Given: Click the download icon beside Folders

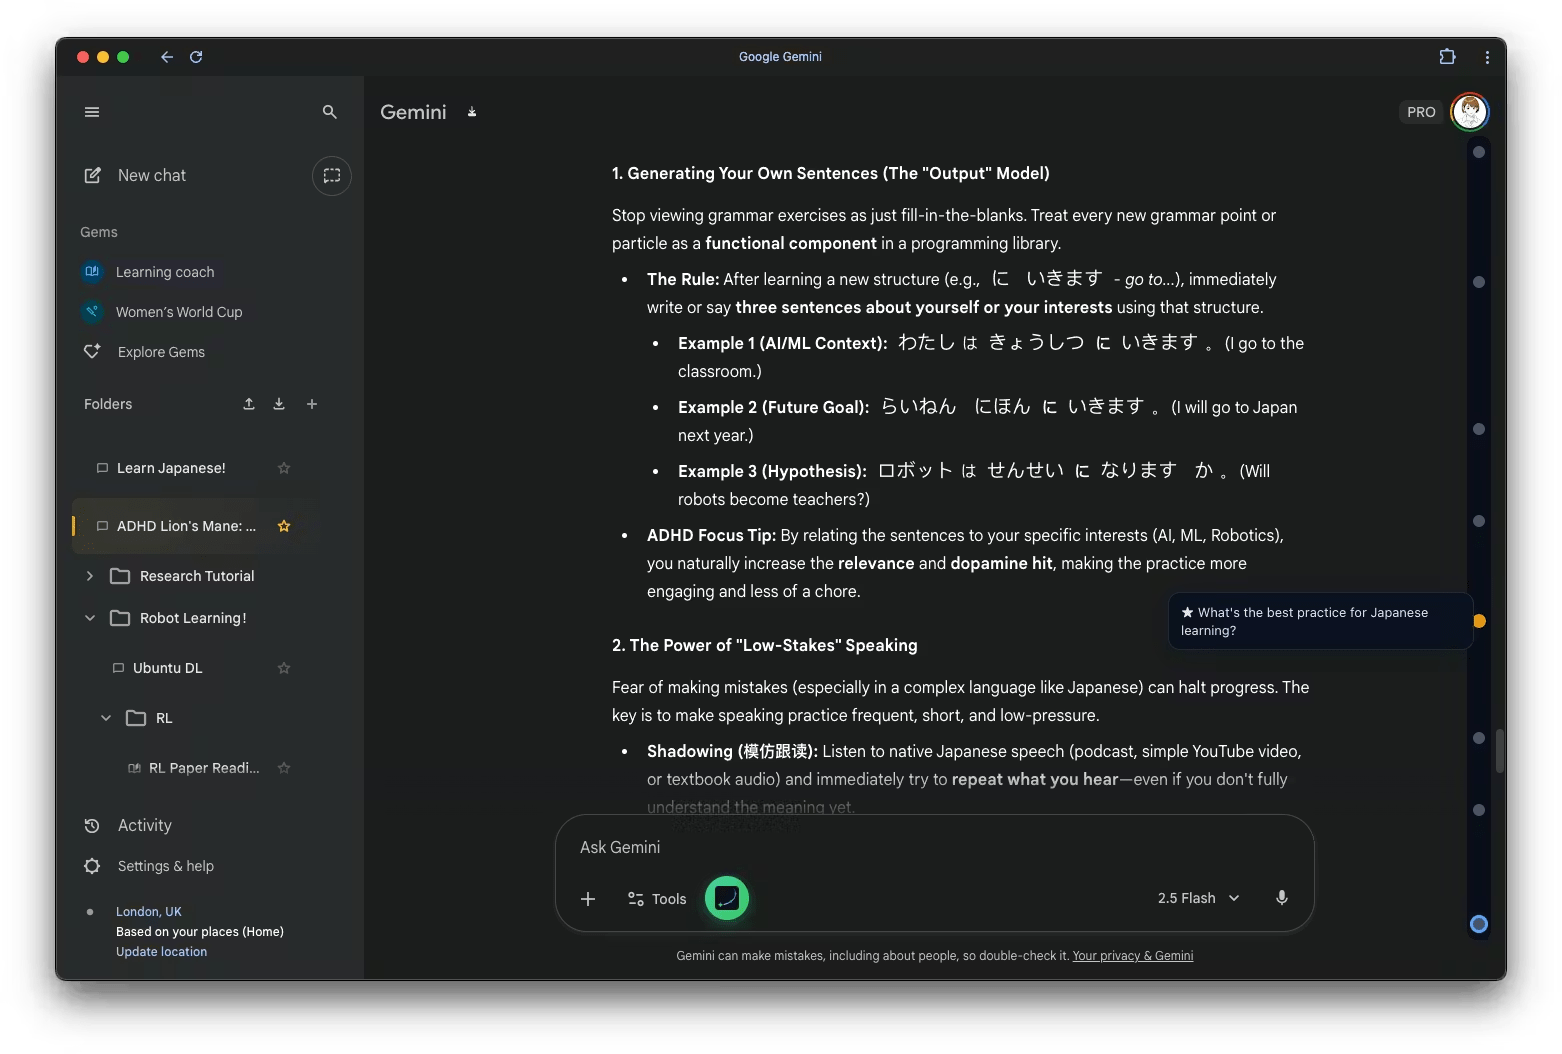Looking at the screenshot, I should click(x=279, y=404).
